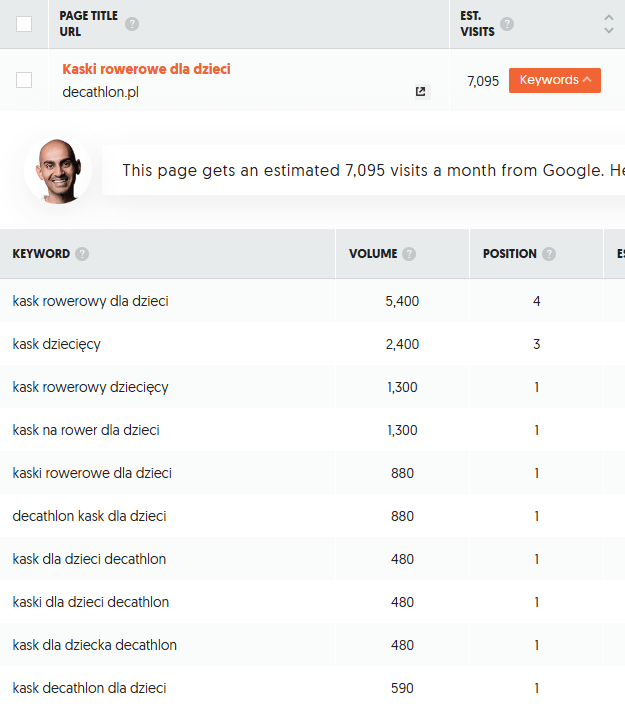Screen dimensions: 625x708
Task: Click the 7,095 estimated visits value
Action: click(x=483, y=81)
